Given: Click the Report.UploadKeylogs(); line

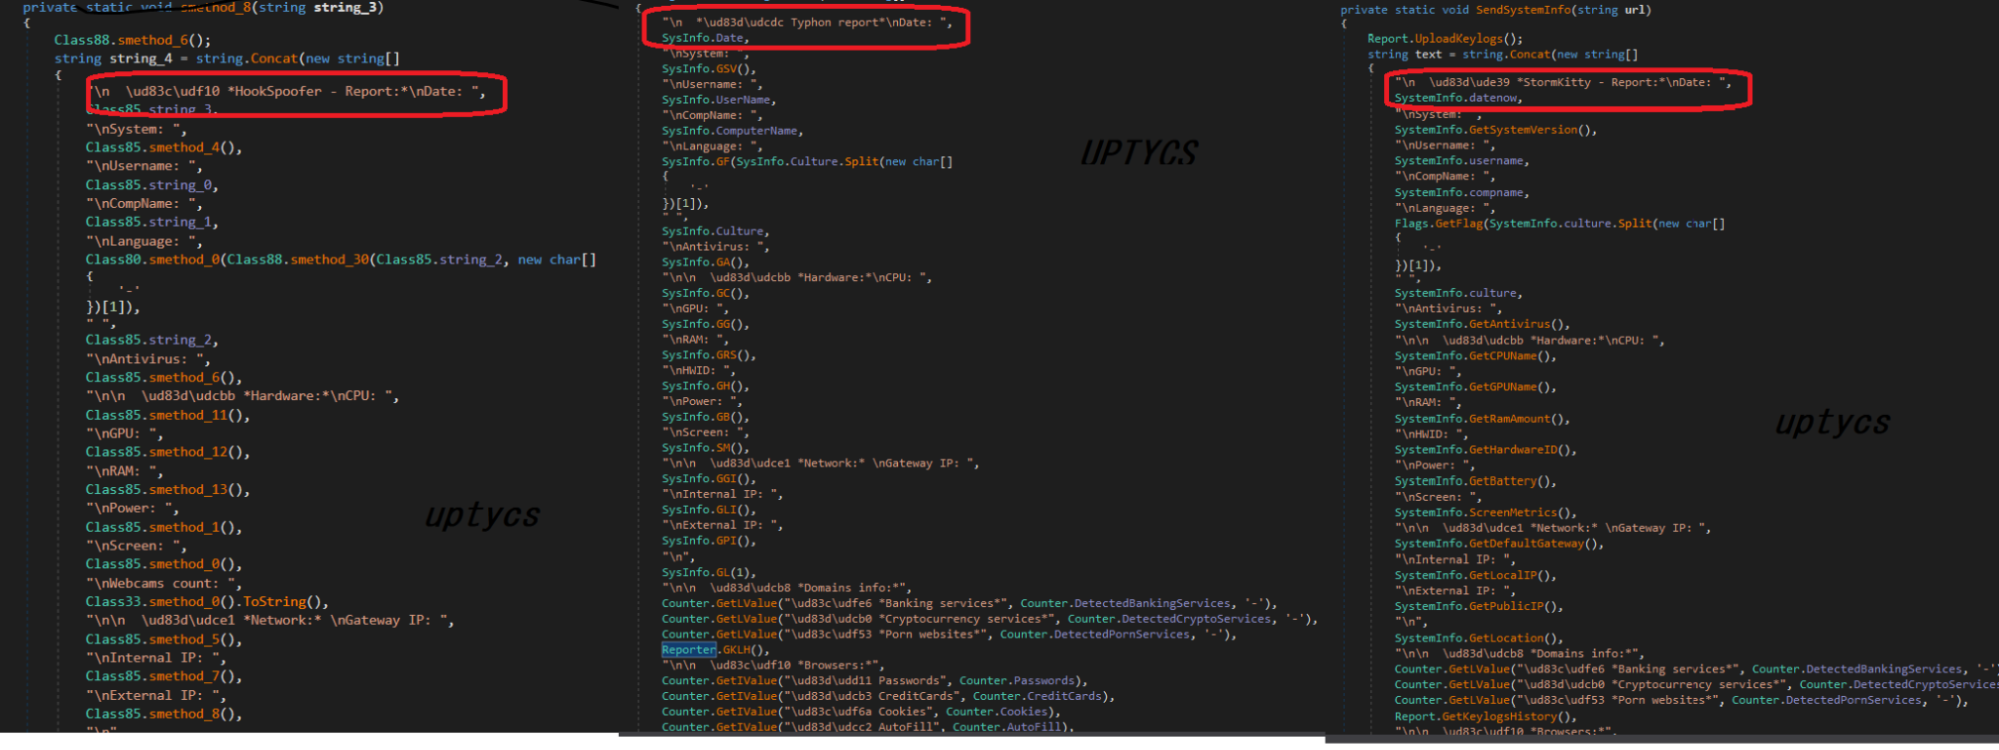Looking at the screenshot, I should tap(1445, 39).
